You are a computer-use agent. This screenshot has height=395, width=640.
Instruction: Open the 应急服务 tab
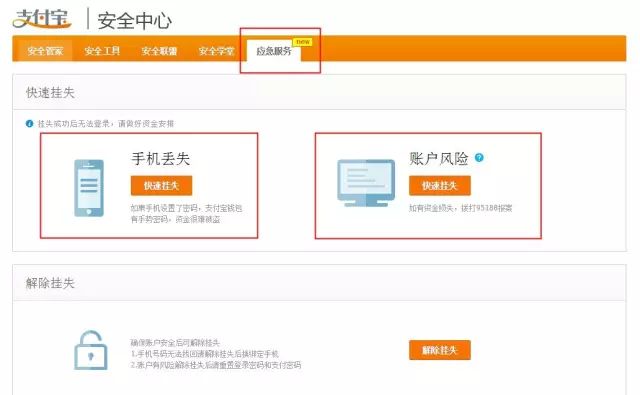(x=274, y=51)
